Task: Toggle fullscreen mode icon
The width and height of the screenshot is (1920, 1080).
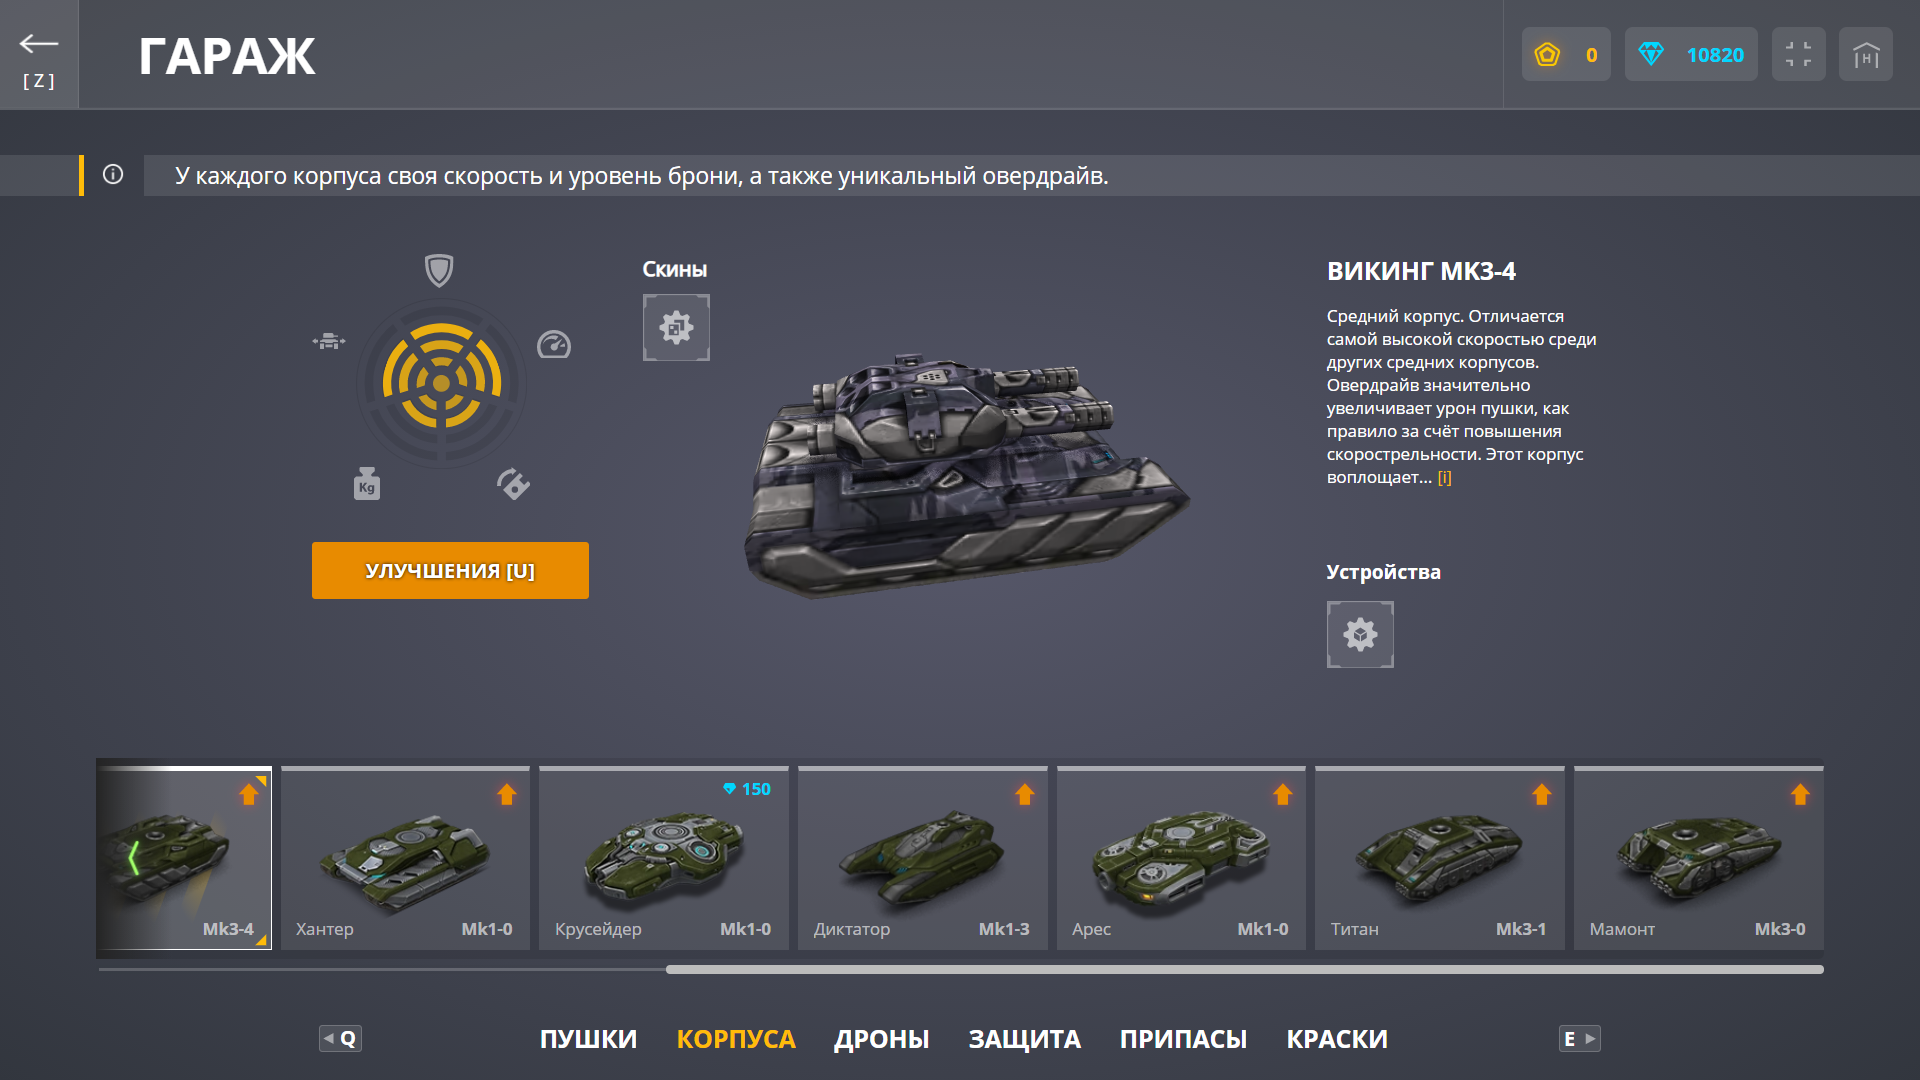Action: [x=1798, y=55]
